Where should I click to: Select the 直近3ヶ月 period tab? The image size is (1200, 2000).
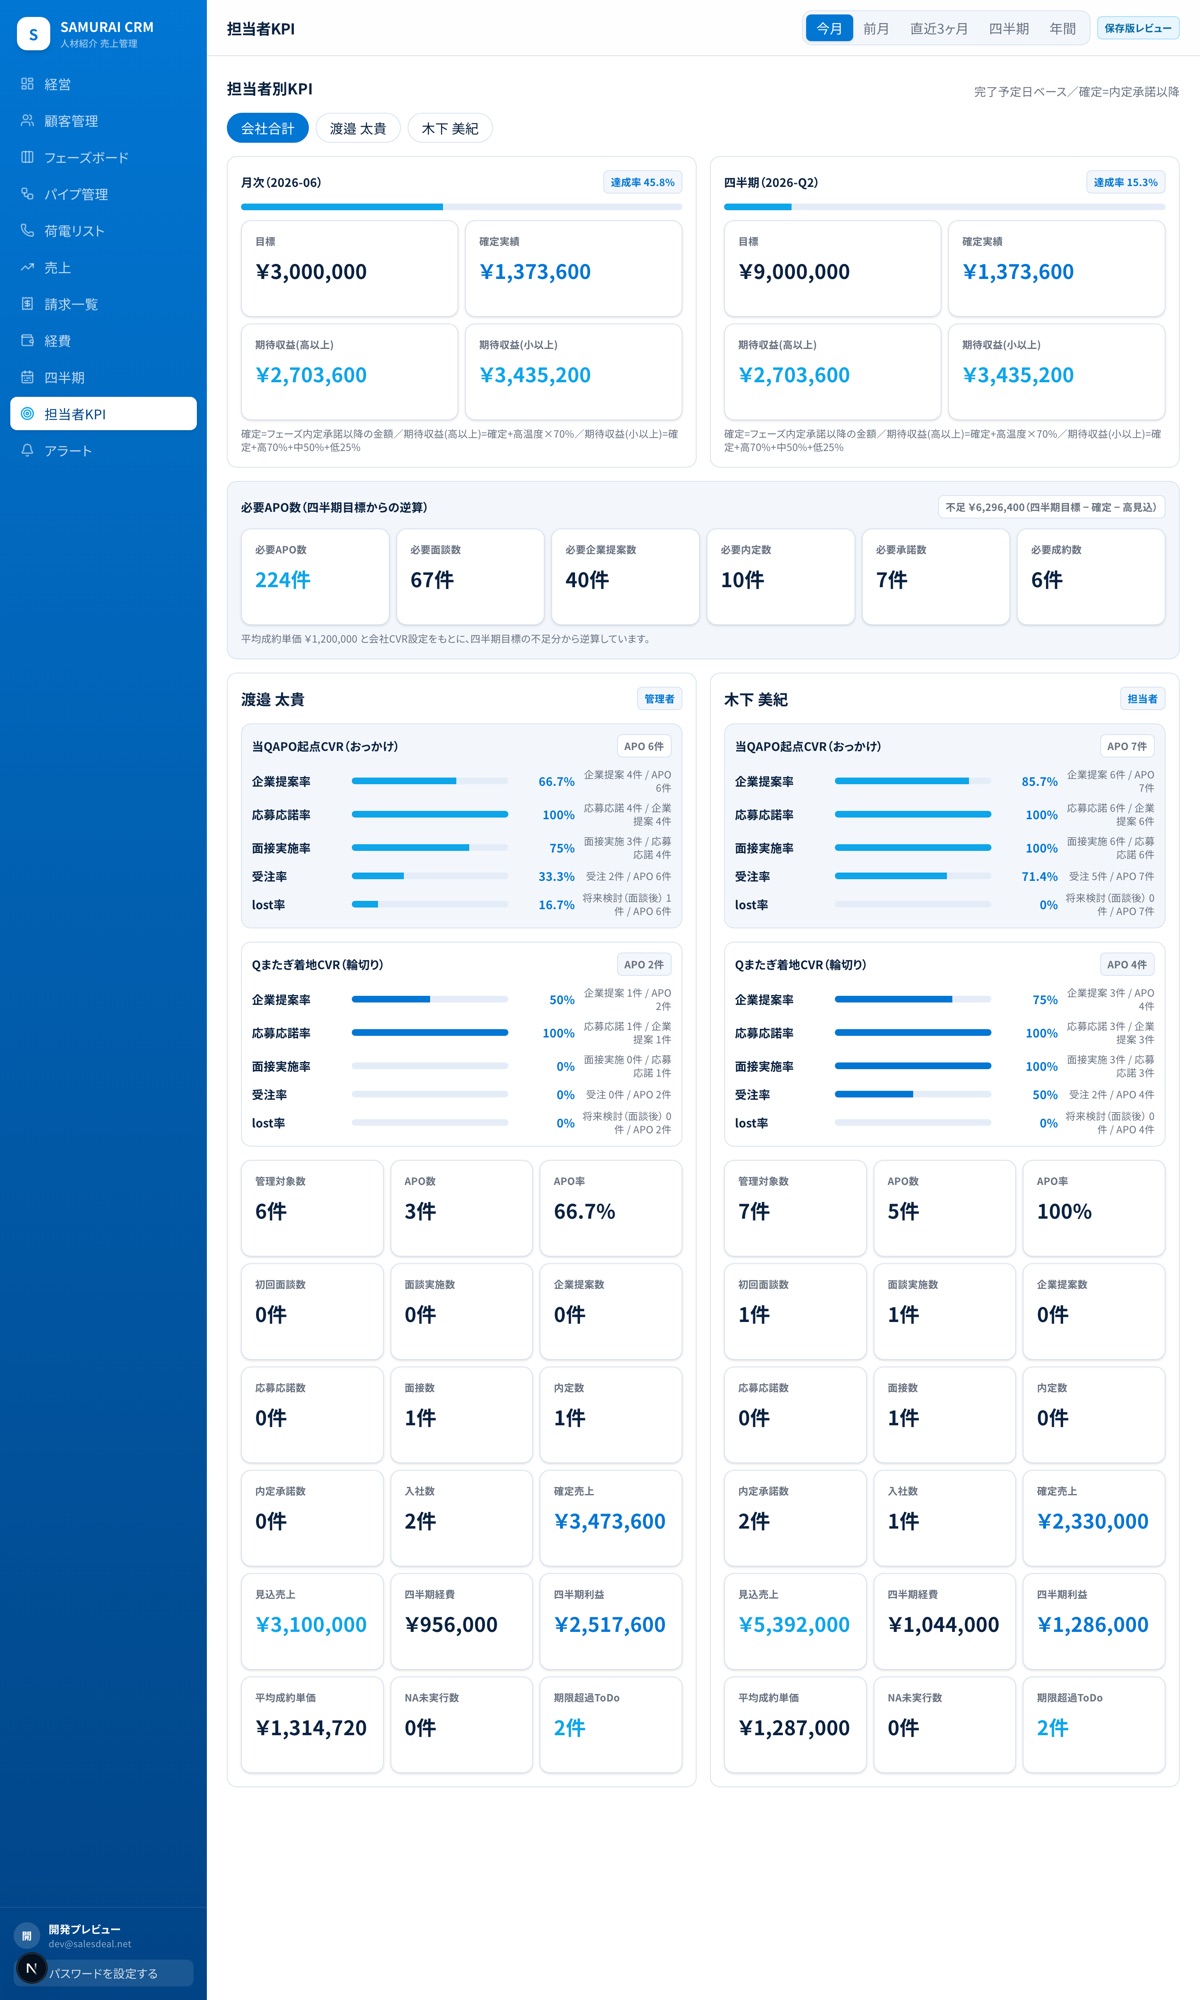[x=938, y=28]
